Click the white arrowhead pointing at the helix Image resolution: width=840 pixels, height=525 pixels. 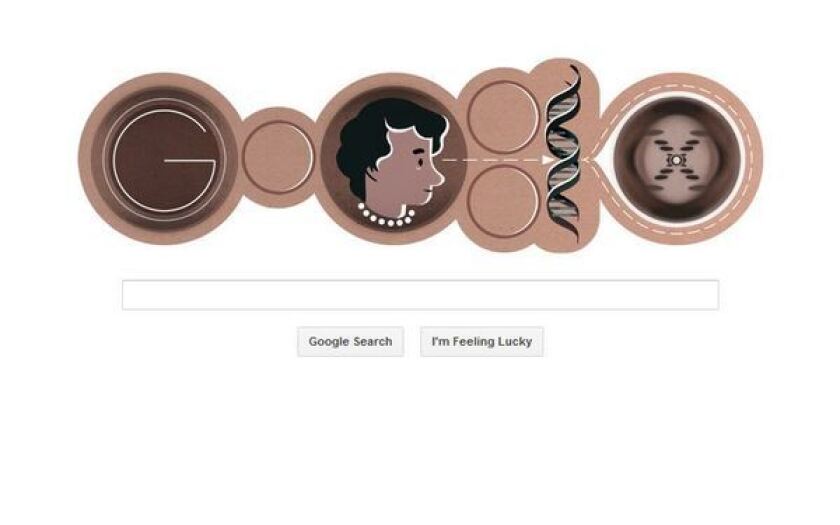[x=548, y=160]
